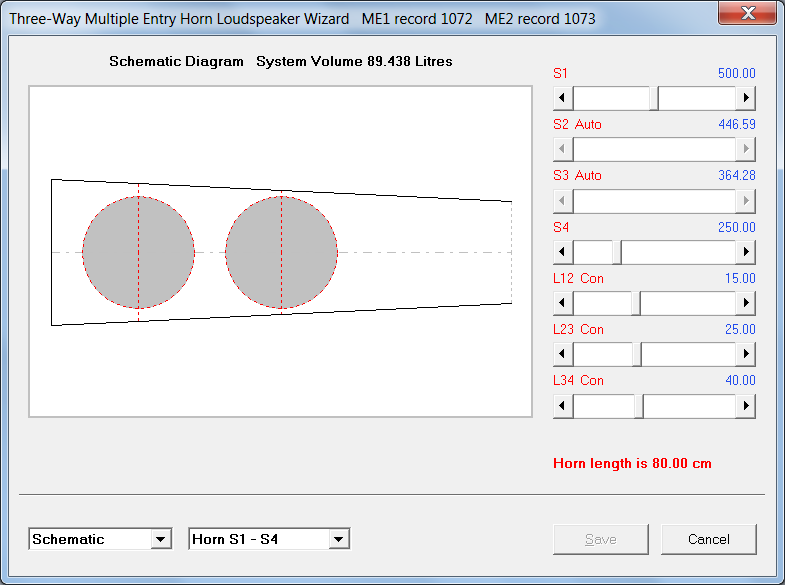Click the S3 Auto slider right arrow

(x=745, y=201)
